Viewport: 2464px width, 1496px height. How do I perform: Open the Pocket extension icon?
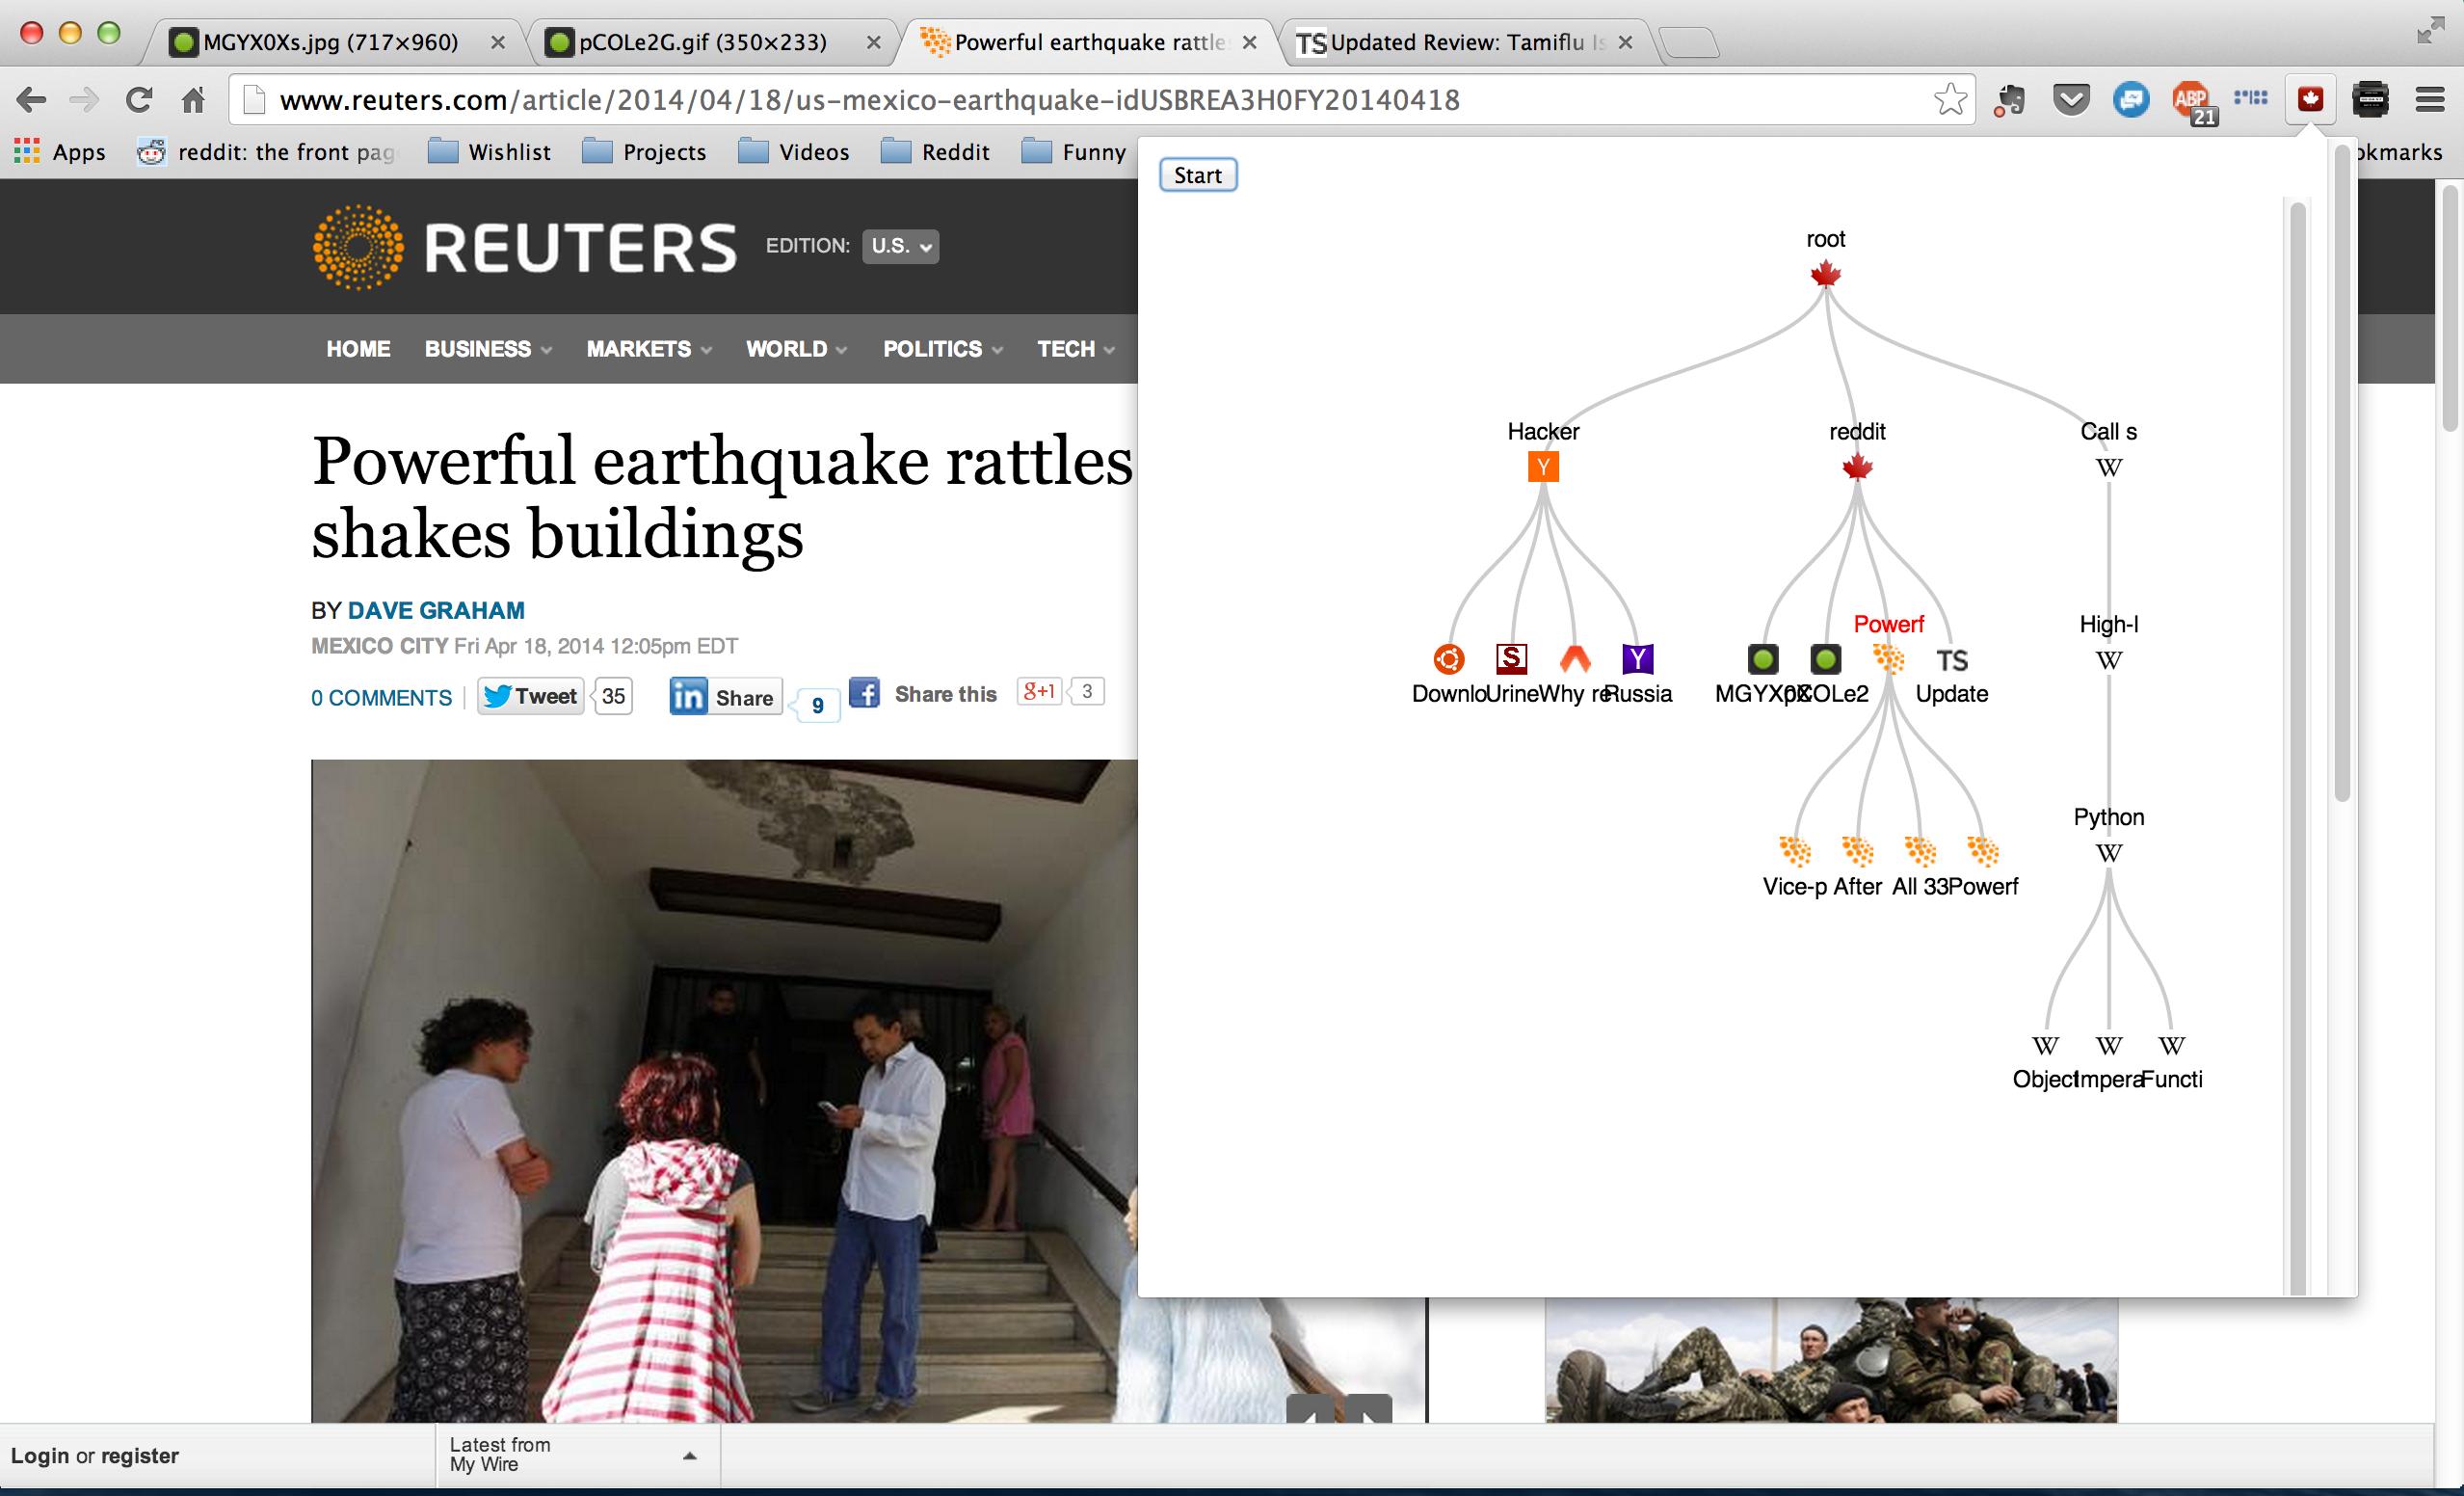click(x=2071, y=100)
